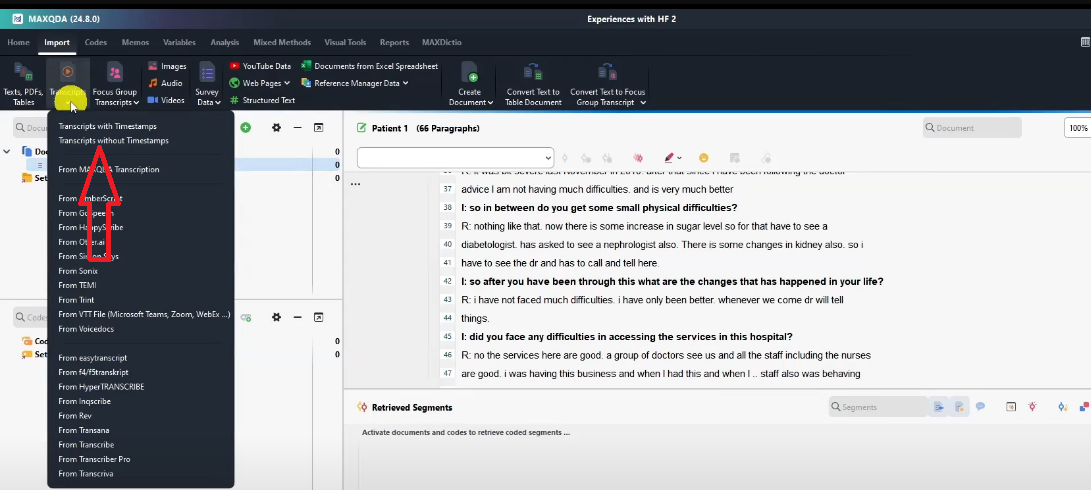
Task: Import Audio files
Action: 166,83
